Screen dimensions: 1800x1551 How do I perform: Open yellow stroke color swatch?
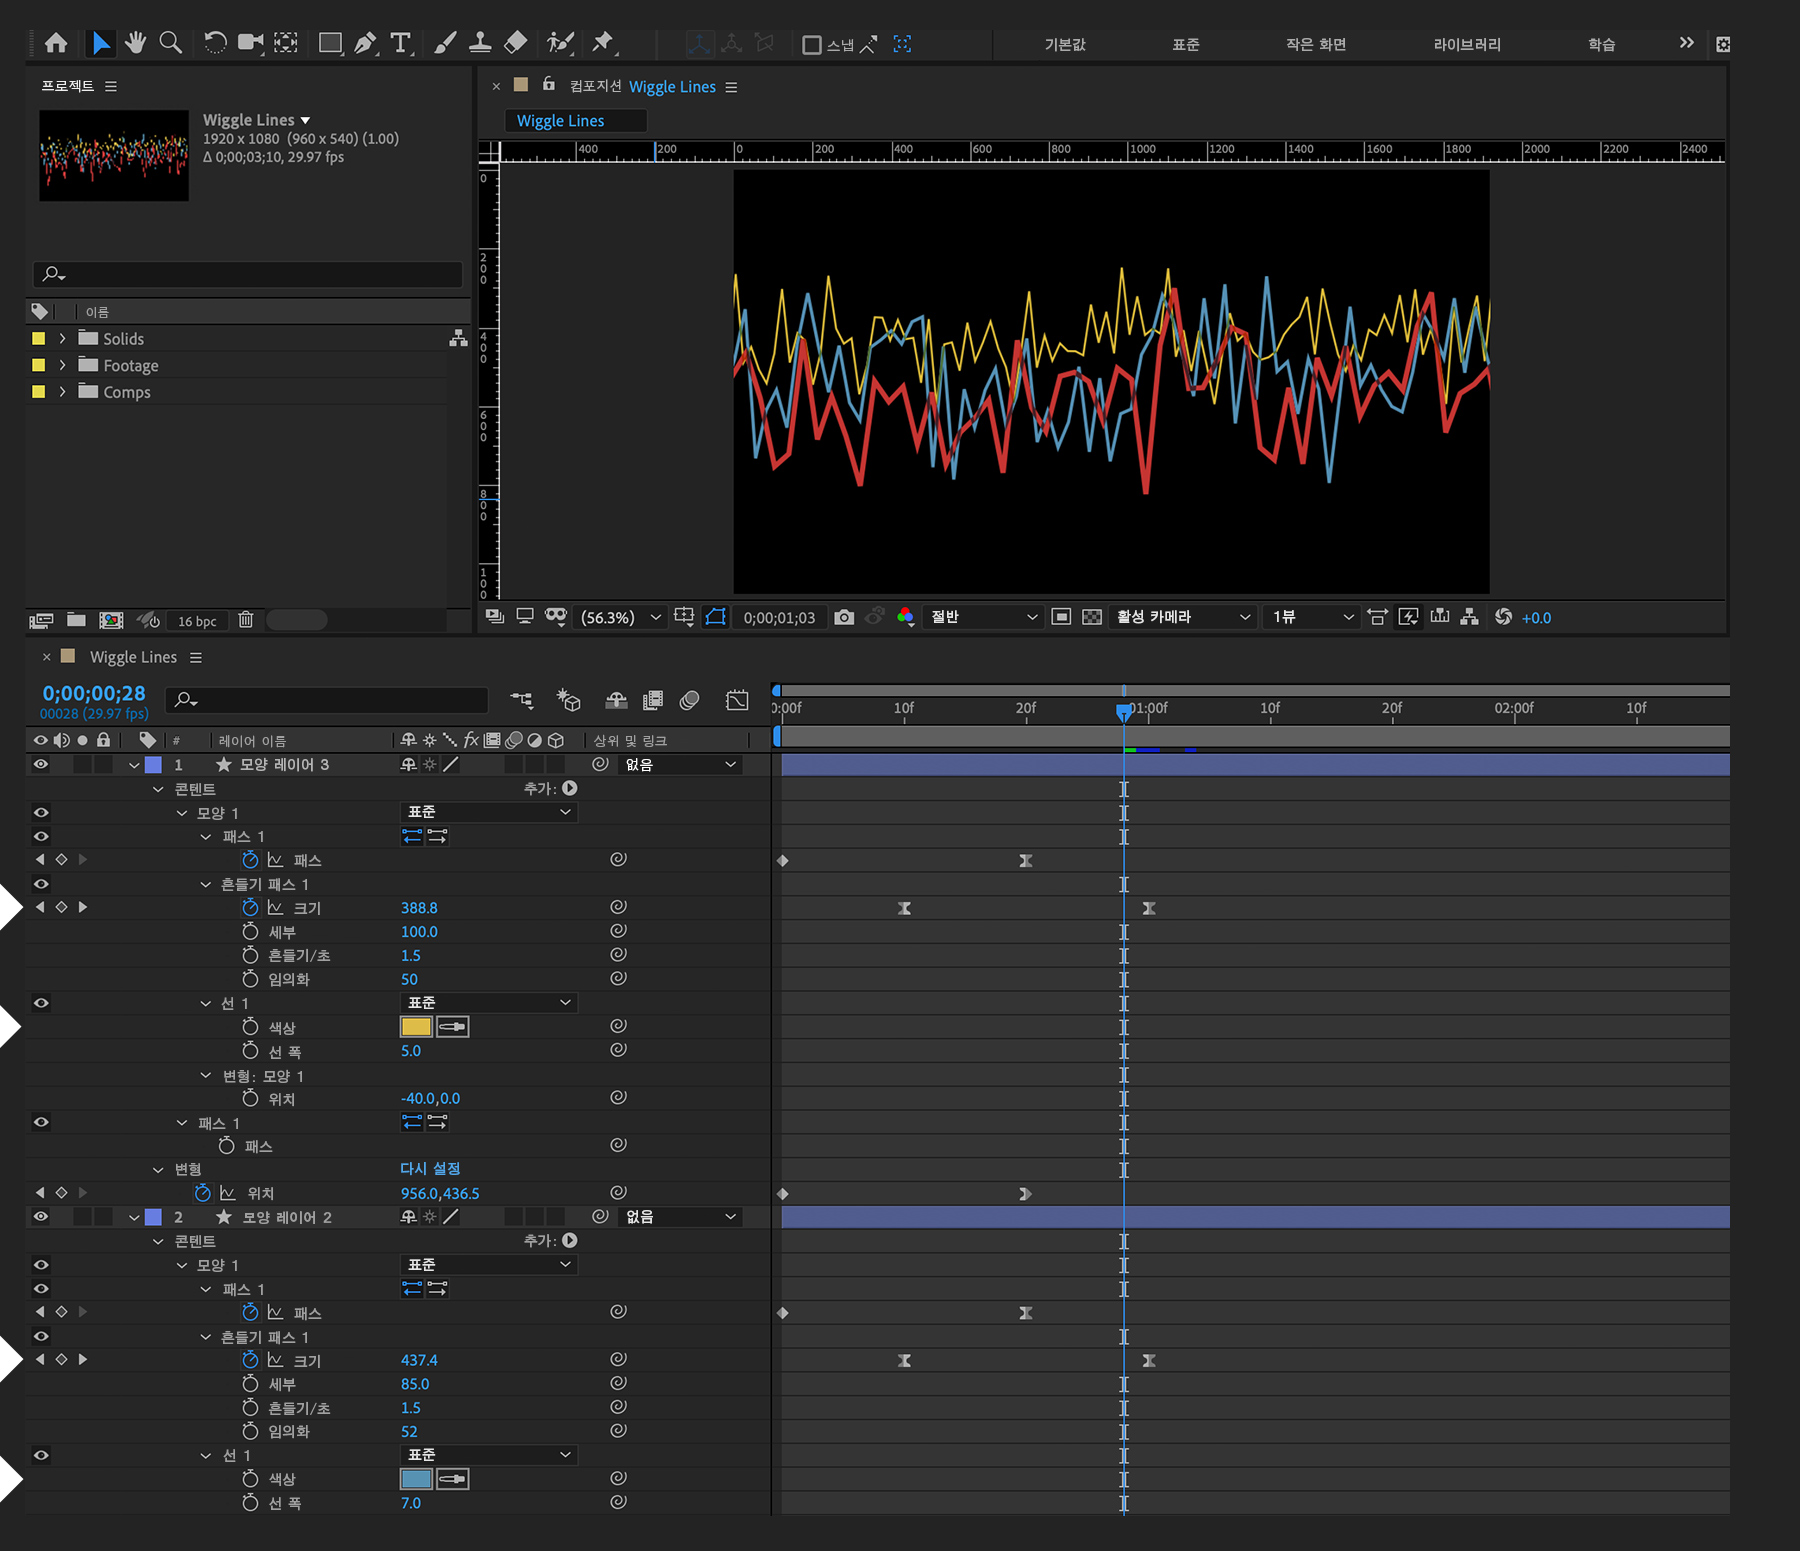[x=415, y=1027]
